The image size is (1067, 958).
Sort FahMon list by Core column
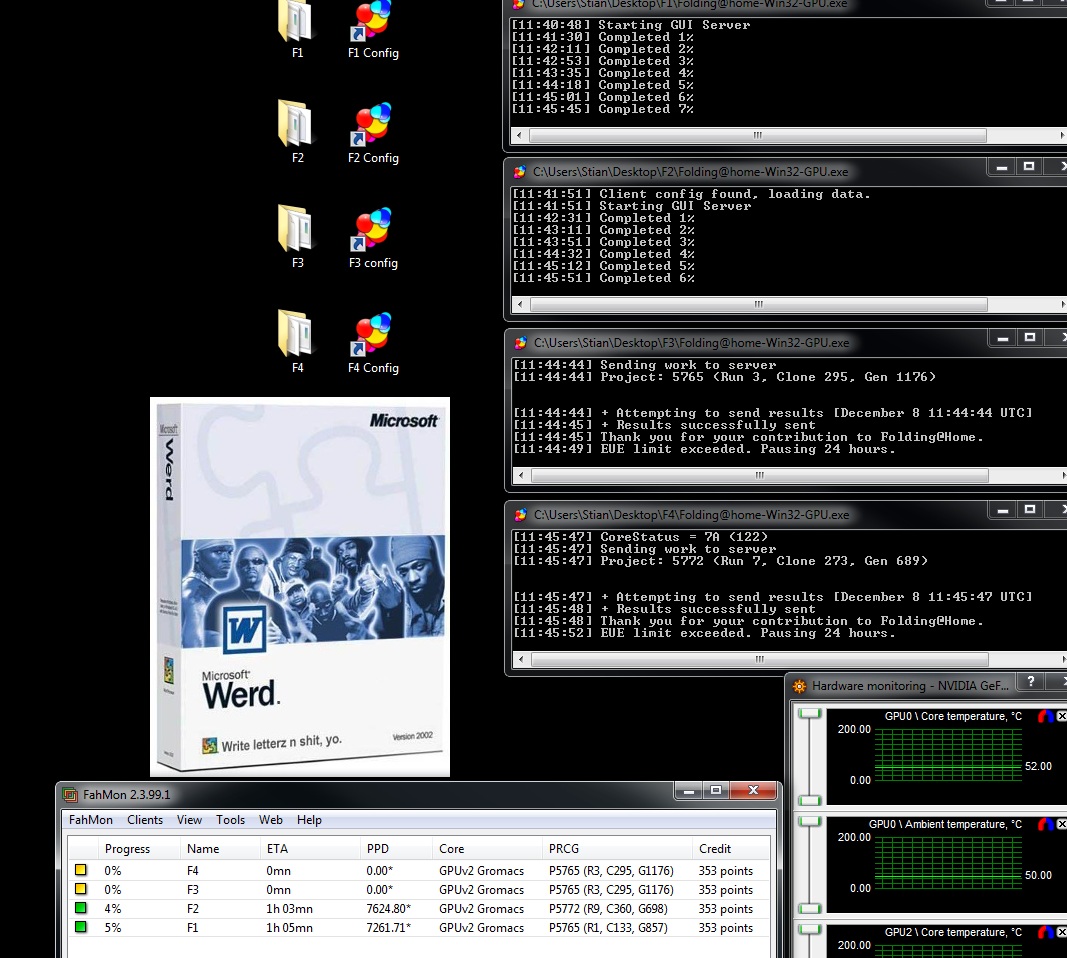pyautogui.click(x=487, y=848)
